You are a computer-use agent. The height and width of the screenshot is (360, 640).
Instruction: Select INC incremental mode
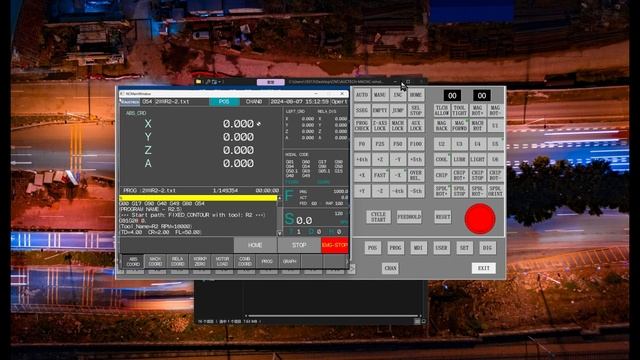pyautogui.click(x=398, y=95)
